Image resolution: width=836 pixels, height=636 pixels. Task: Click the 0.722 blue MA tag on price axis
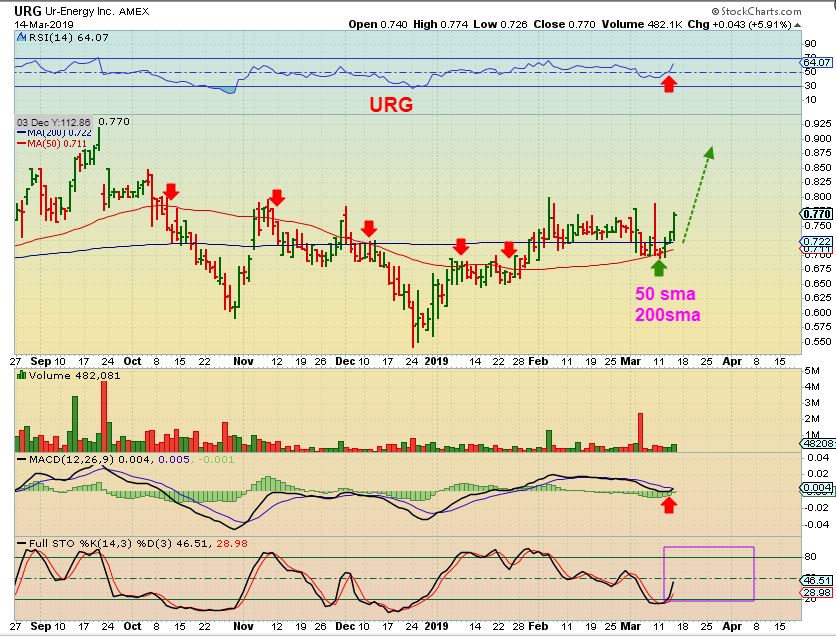click(x=816, y=241)
